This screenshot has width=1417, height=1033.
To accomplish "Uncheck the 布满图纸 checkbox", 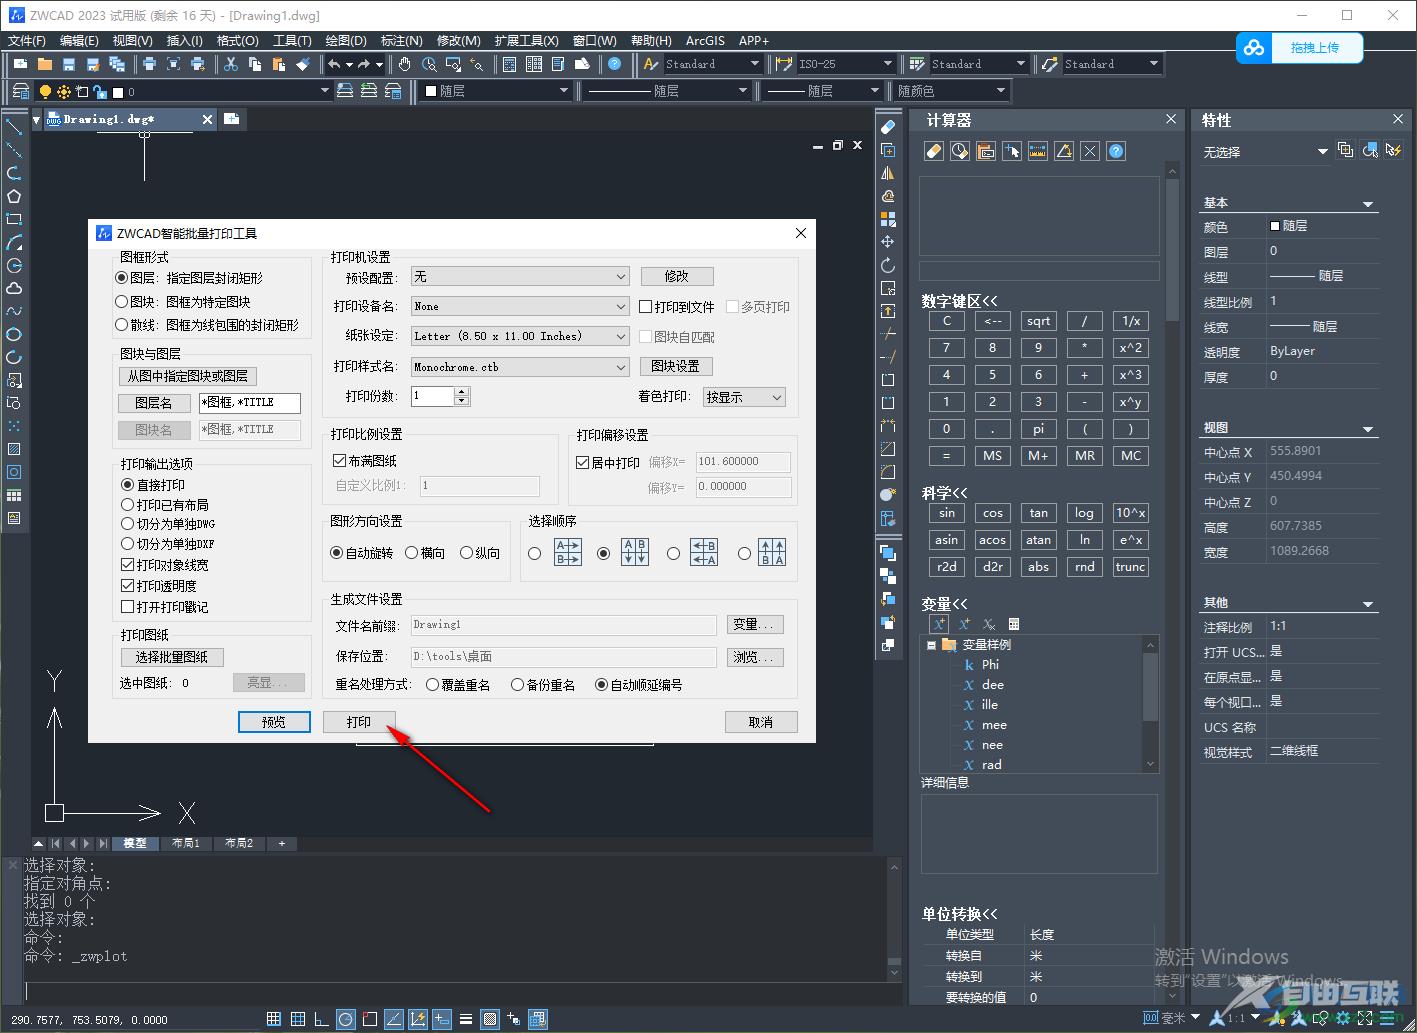I will pos(339,461).
